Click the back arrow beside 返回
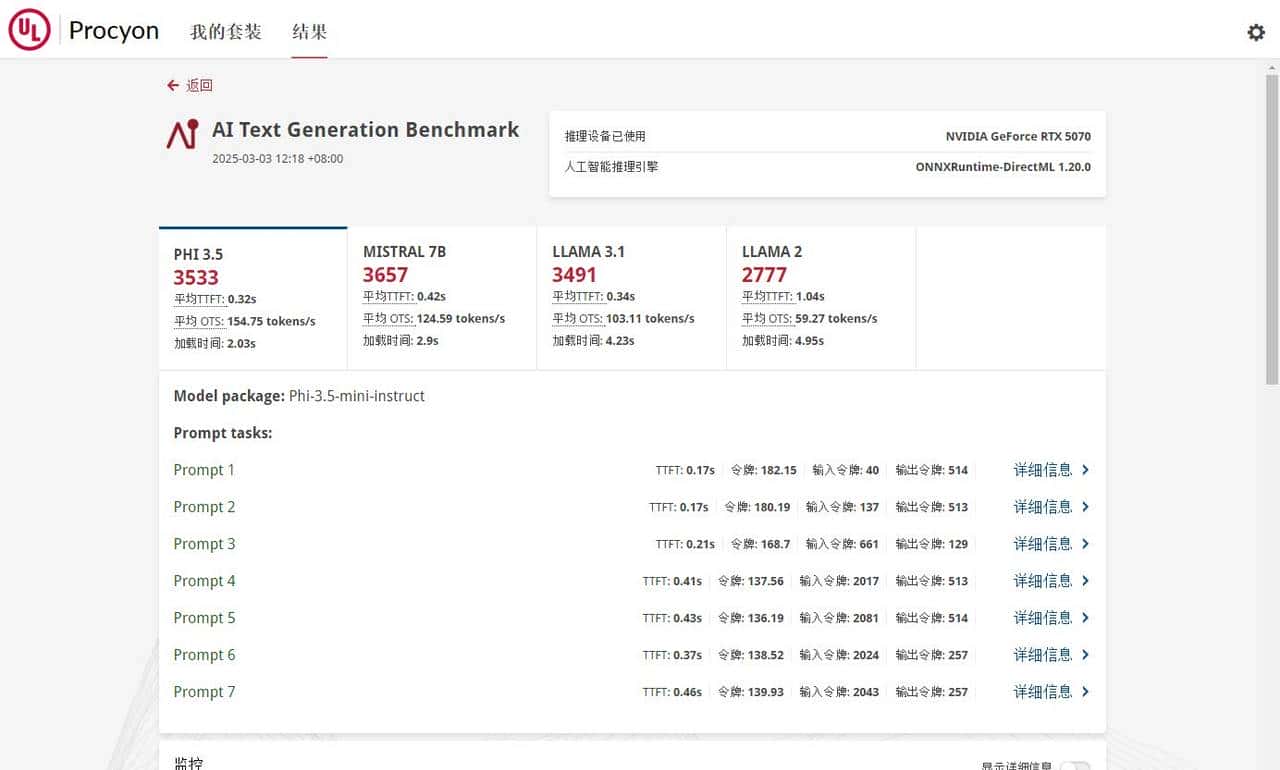Viewport: 1280px width, 770px height. coord(172,85)
